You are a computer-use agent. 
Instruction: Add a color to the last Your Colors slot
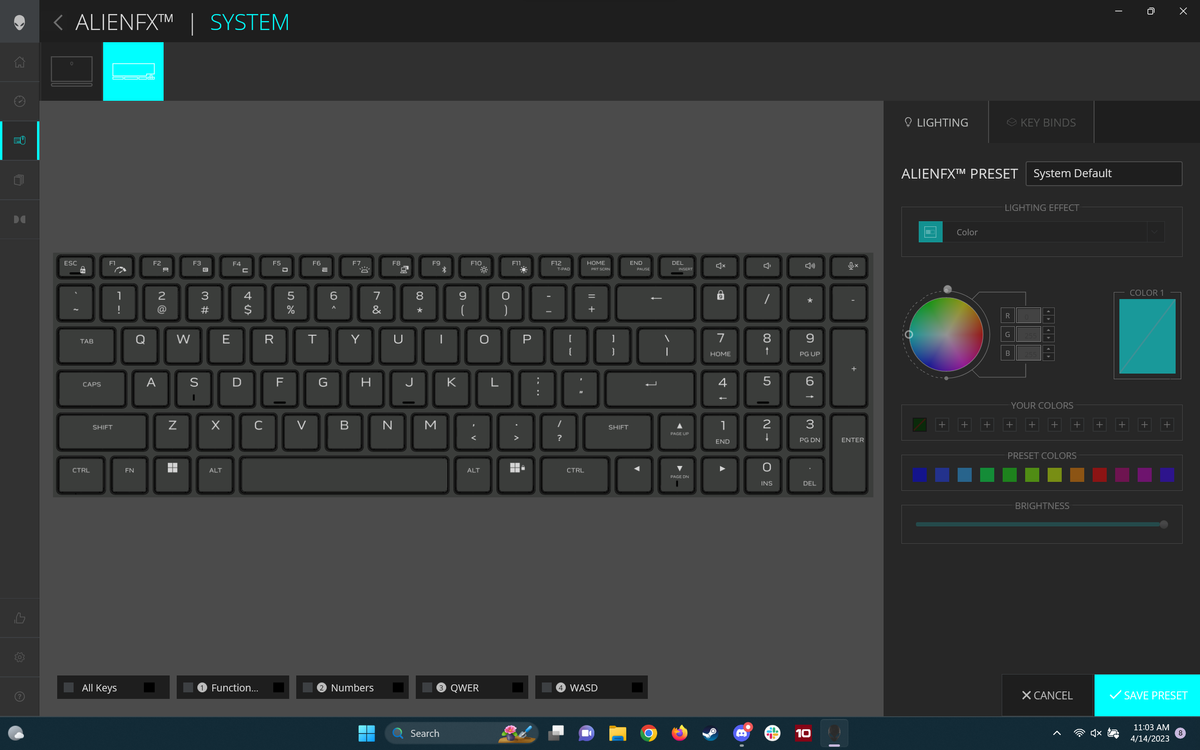(x=1167, y=425)
